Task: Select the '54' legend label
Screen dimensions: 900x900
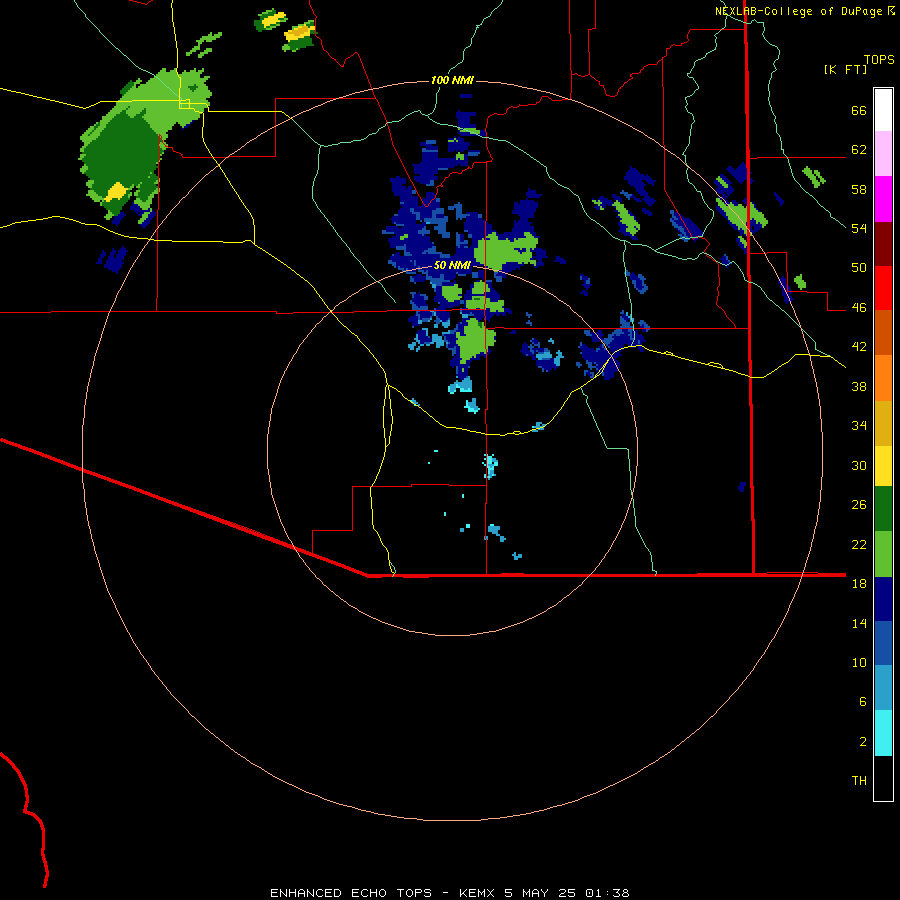Action: click(x=859, y=228)
